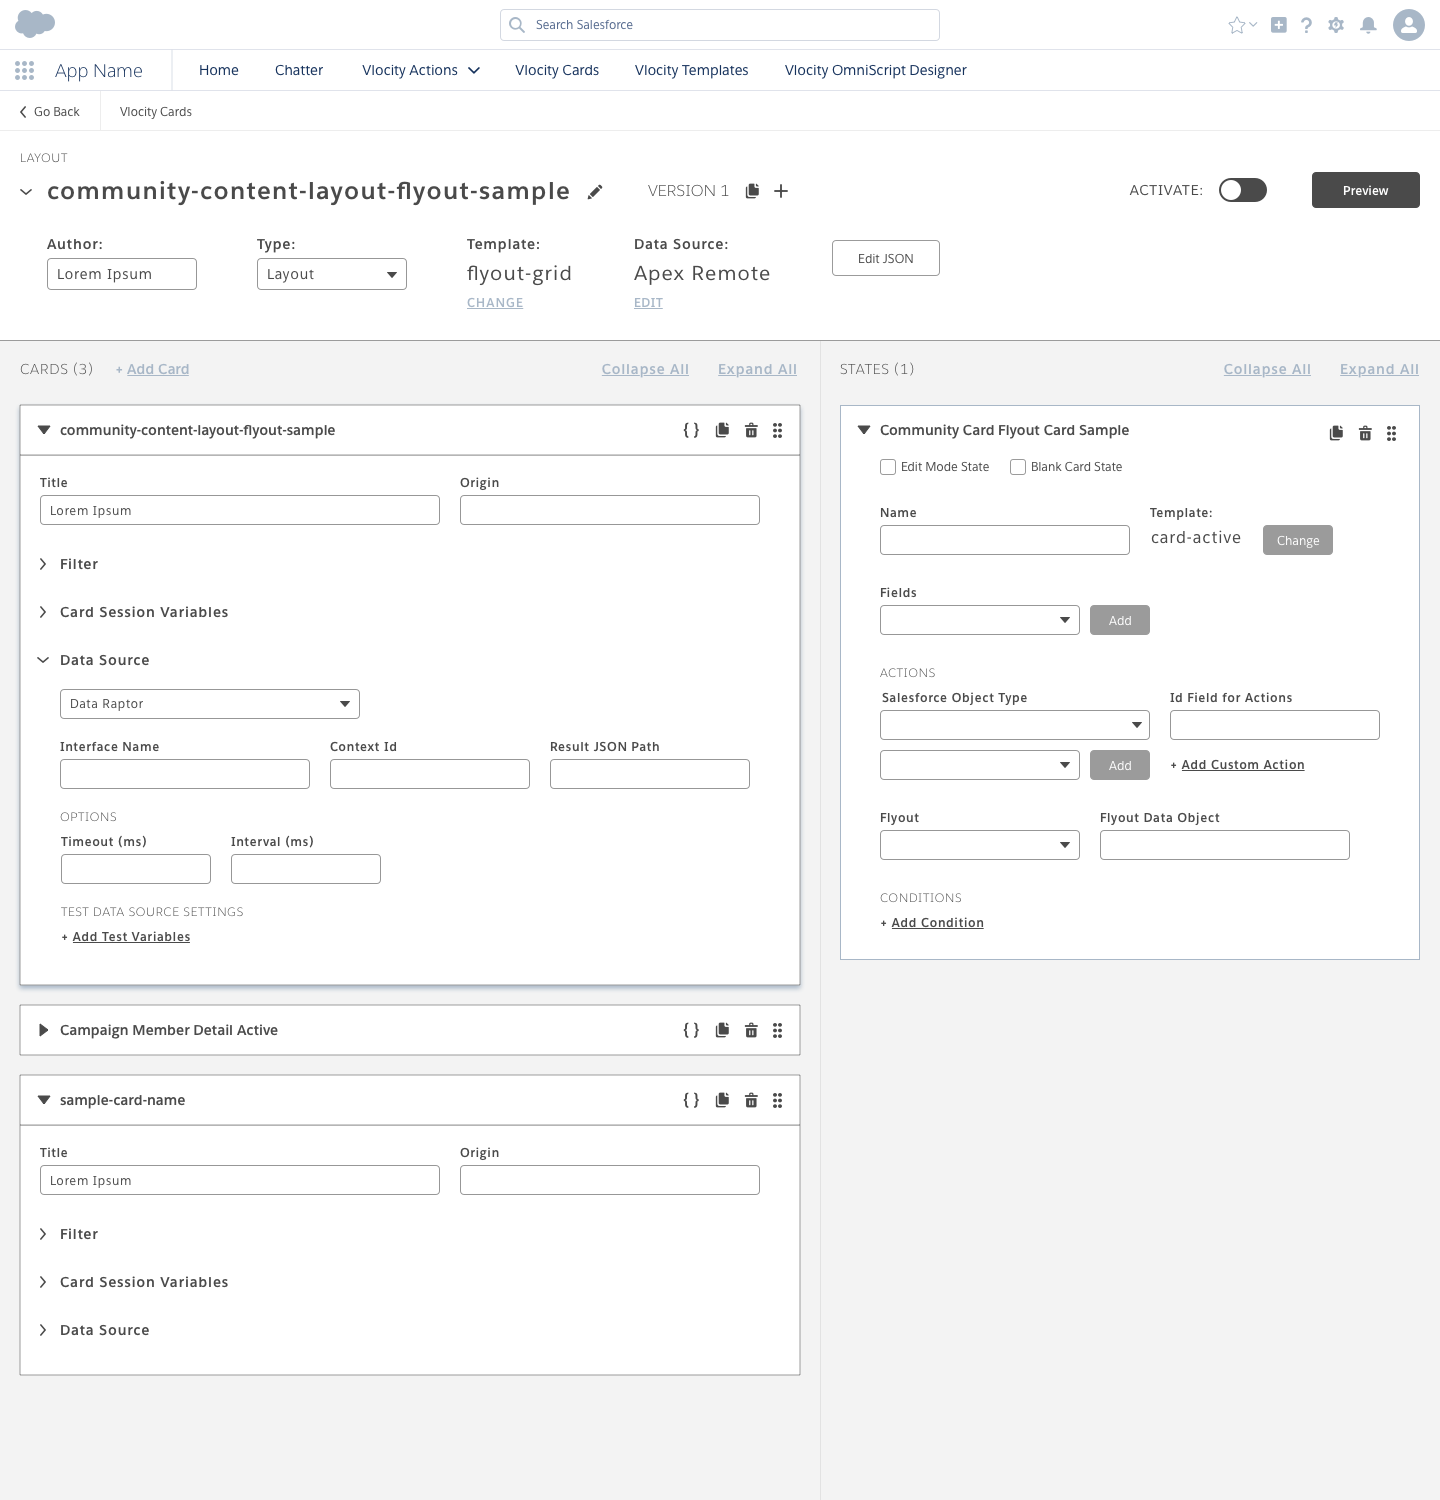1440x1500 pixels.
Task: Open the help question mark icon
Action: [x=1306, y=25]
